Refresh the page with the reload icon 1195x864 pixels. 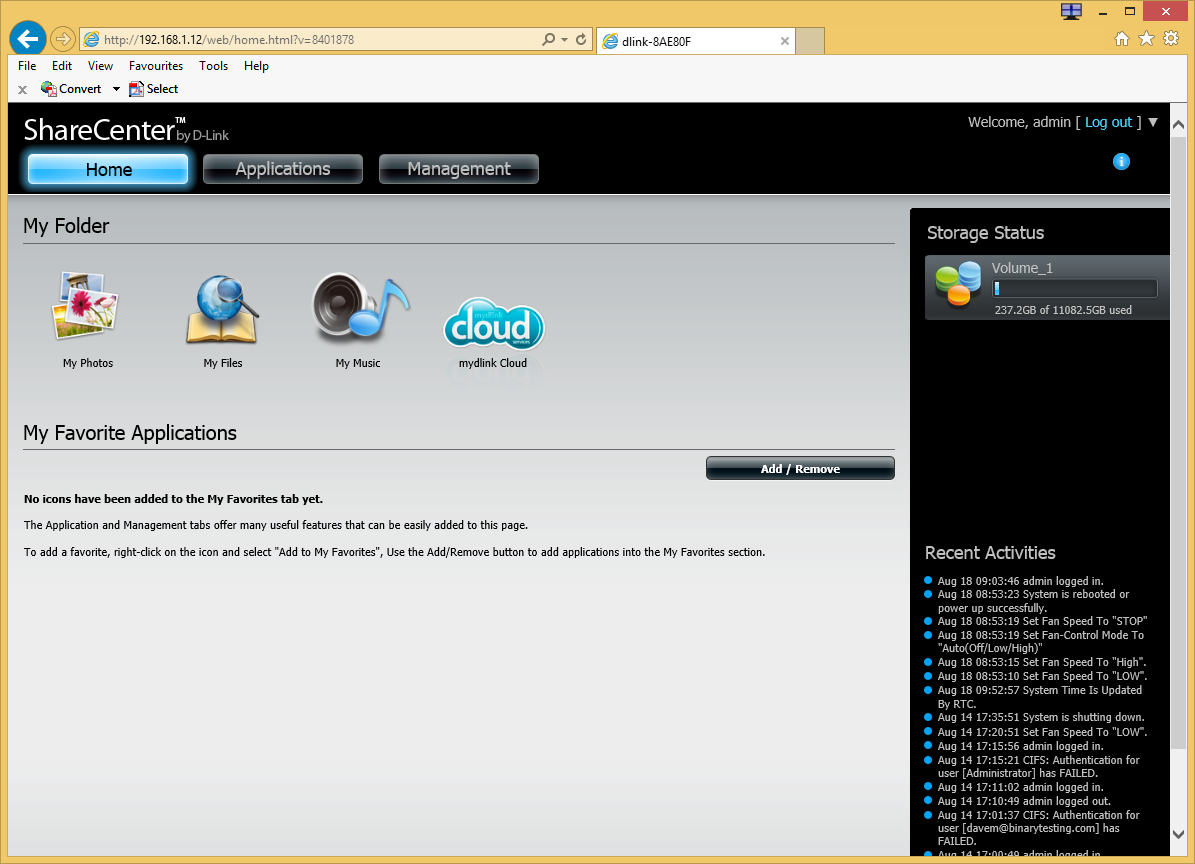tap(581, 40)
